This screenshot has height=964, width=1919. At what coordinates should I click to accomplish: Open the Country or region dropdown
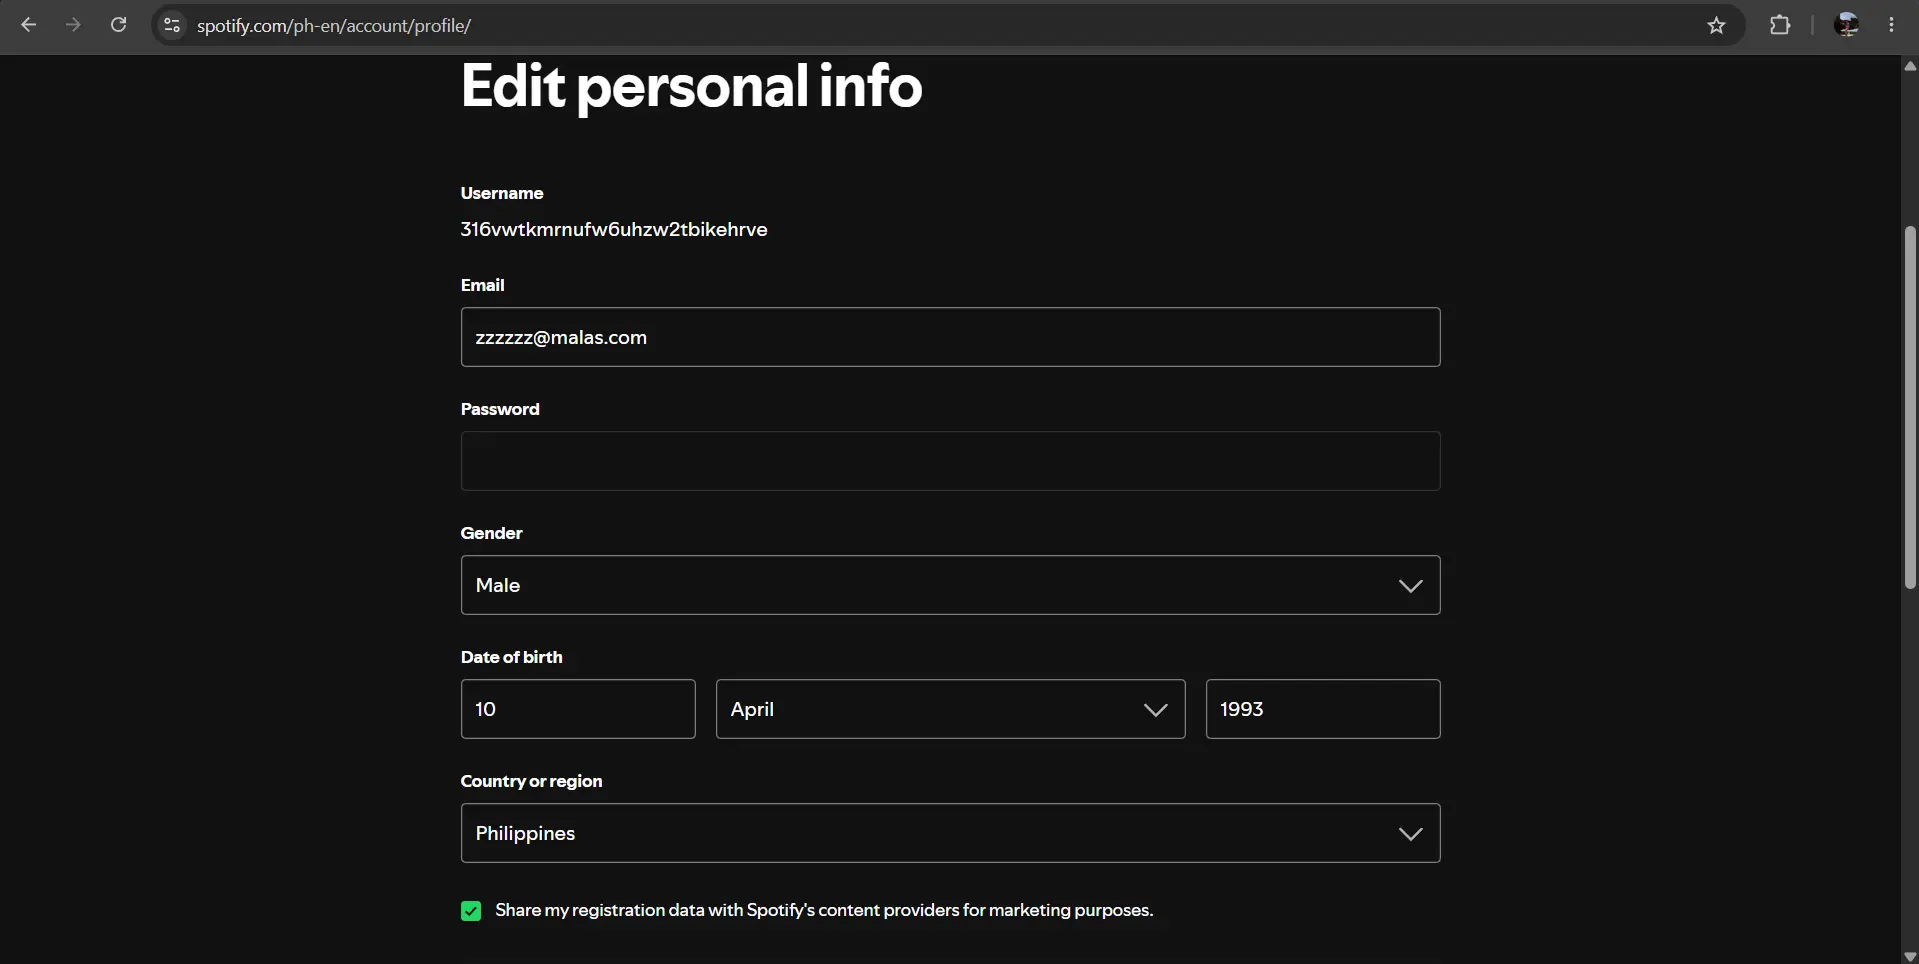[x=950, y=833]
